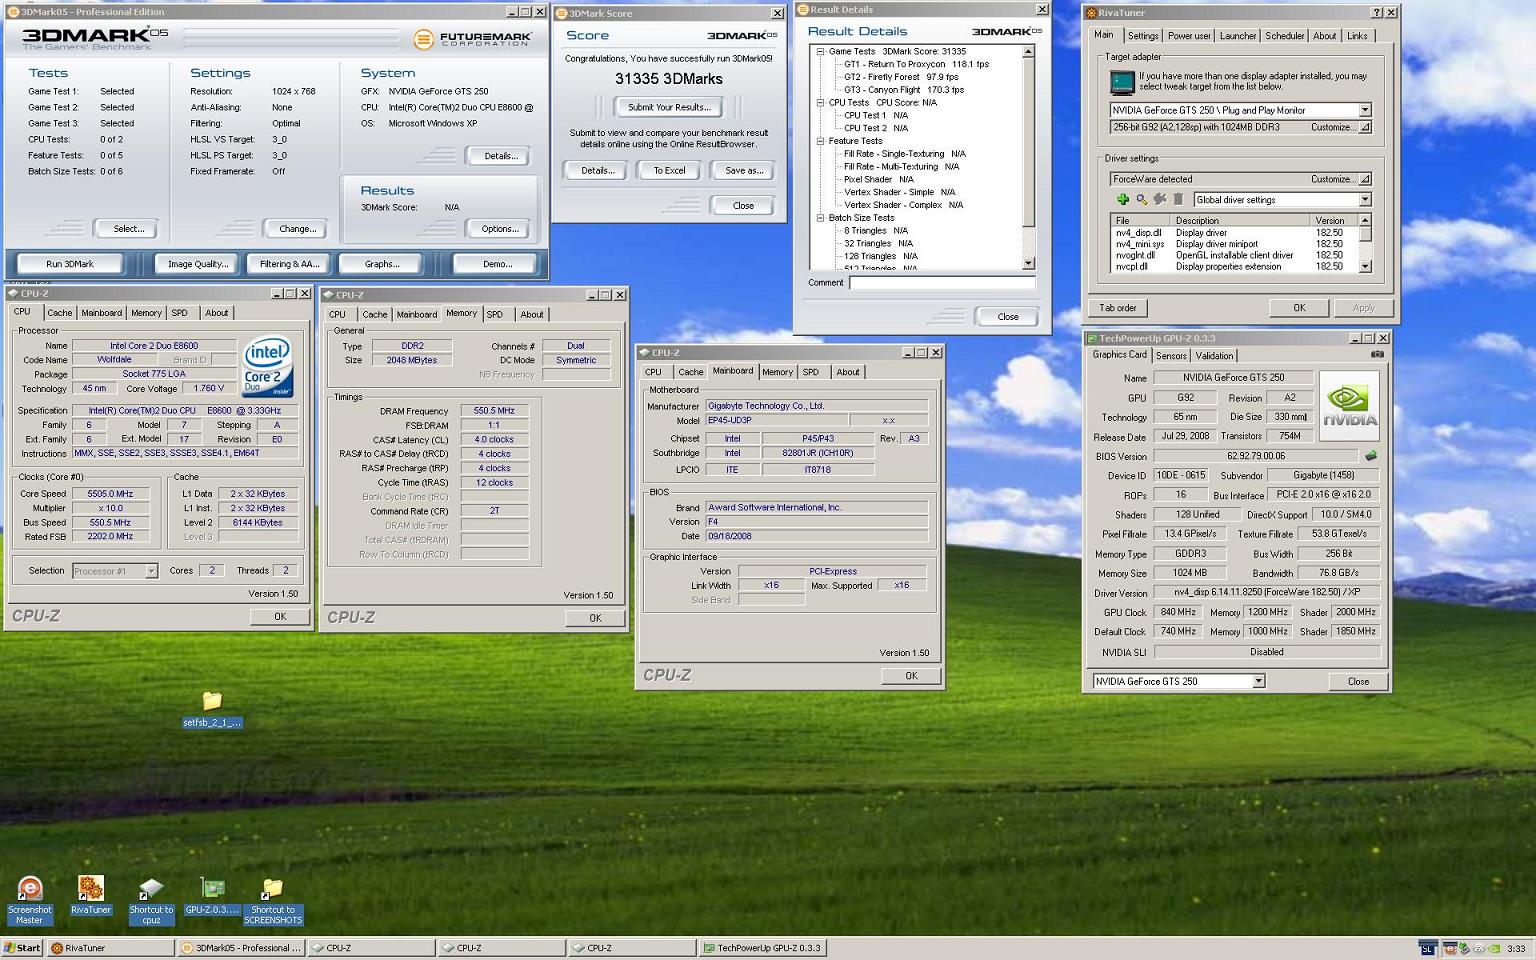Viewport: 1536px width, 960px height.
Task: Open the Windows Start button
Action: click(x=22, y=948)
